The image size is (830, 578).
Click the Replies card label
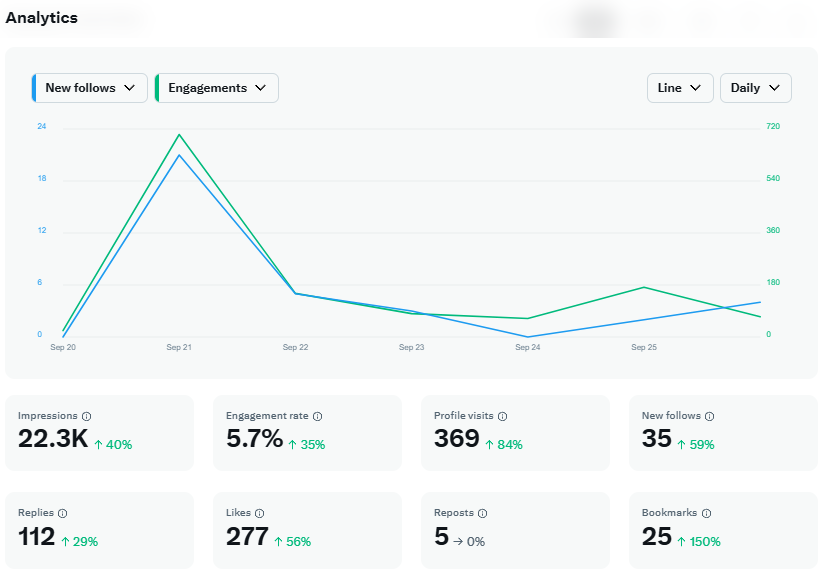(36, 513)
